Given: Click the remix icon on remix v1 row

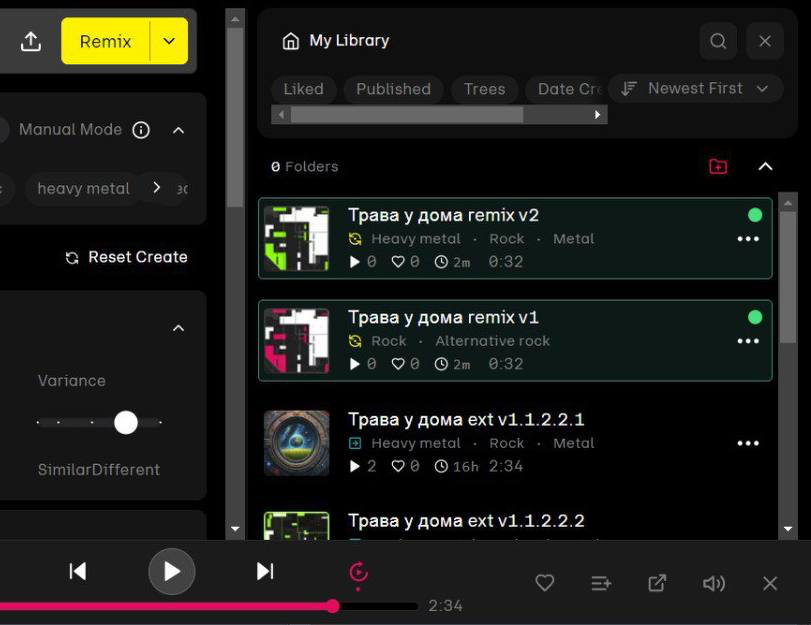Looking at the screenshot, I should 355,341.
